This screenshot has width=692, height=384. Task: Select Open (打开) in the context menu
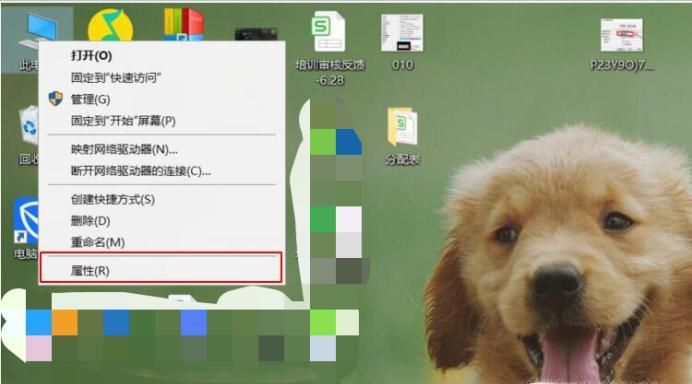(x=91, y=56)
